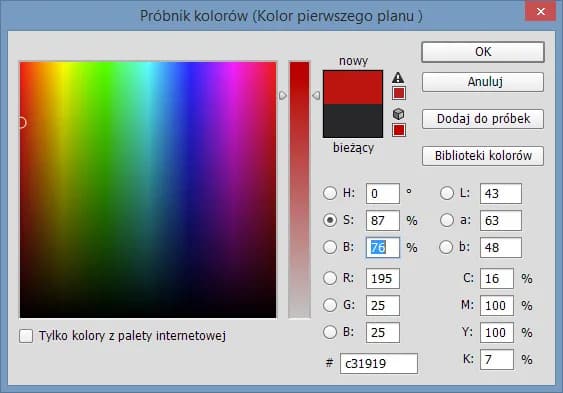Viewport: 563px width, 393px height.
Task: Select the G green radio button
Action: [330, 305]
